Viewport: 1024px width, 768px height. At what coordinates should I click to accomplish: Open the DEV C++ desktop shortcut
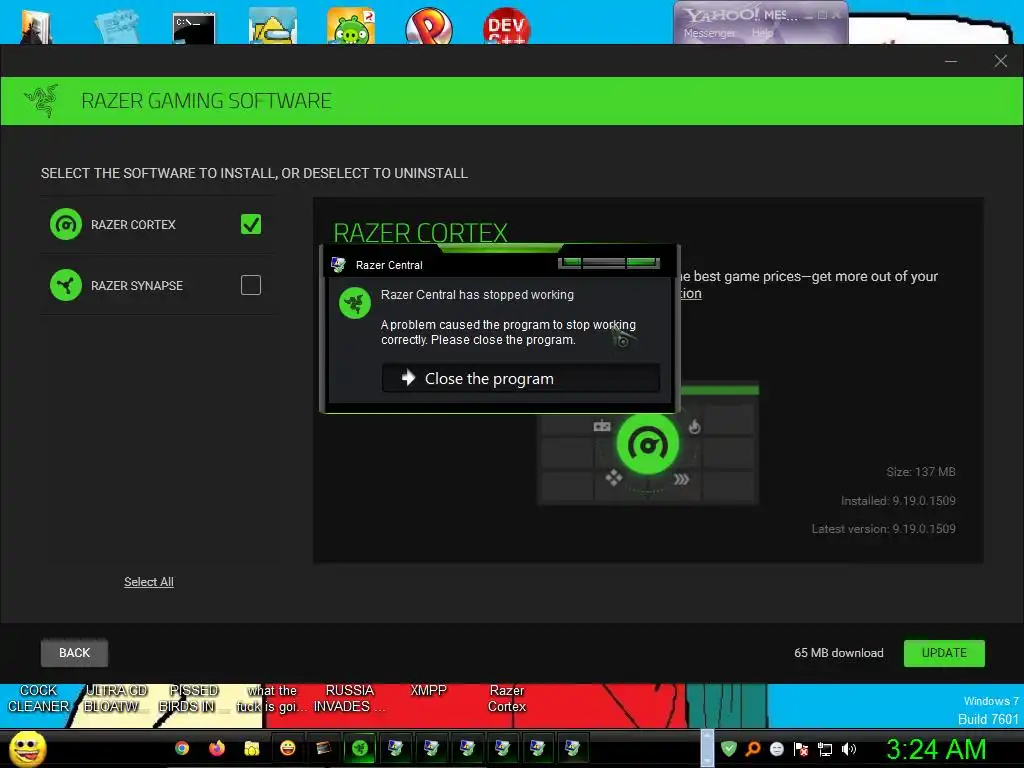click(507, 26)
